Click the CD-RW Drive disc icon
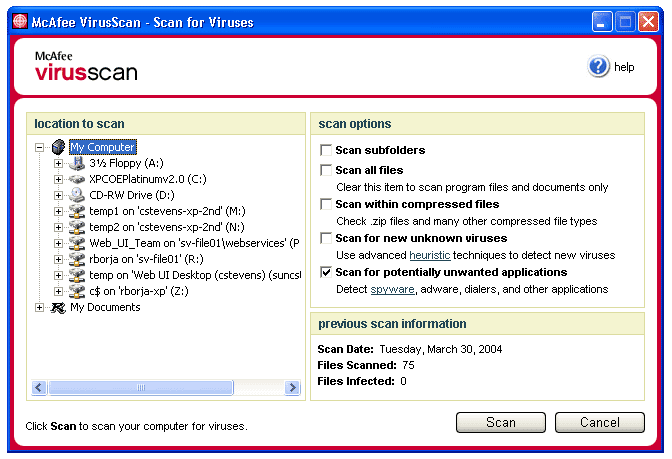The width and height of the screenshot is (672, 459). [x=77, y=195]
